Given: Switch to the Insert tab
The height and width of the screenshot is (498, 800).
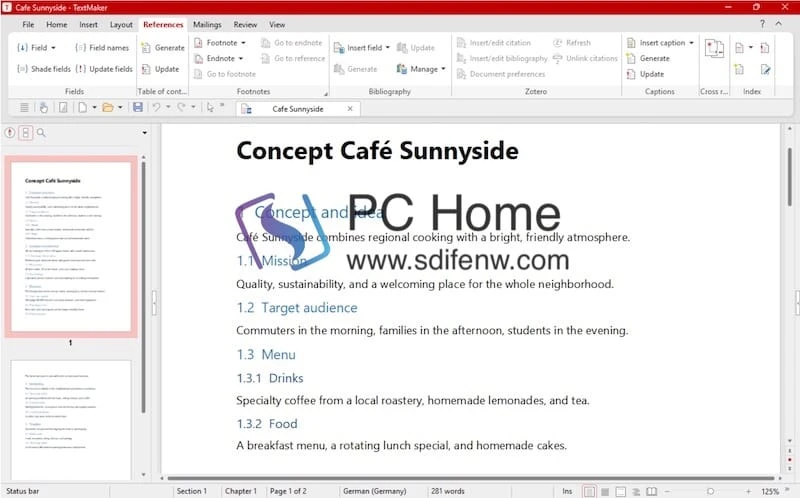Looking at the screenshot, I should point(88,24).
